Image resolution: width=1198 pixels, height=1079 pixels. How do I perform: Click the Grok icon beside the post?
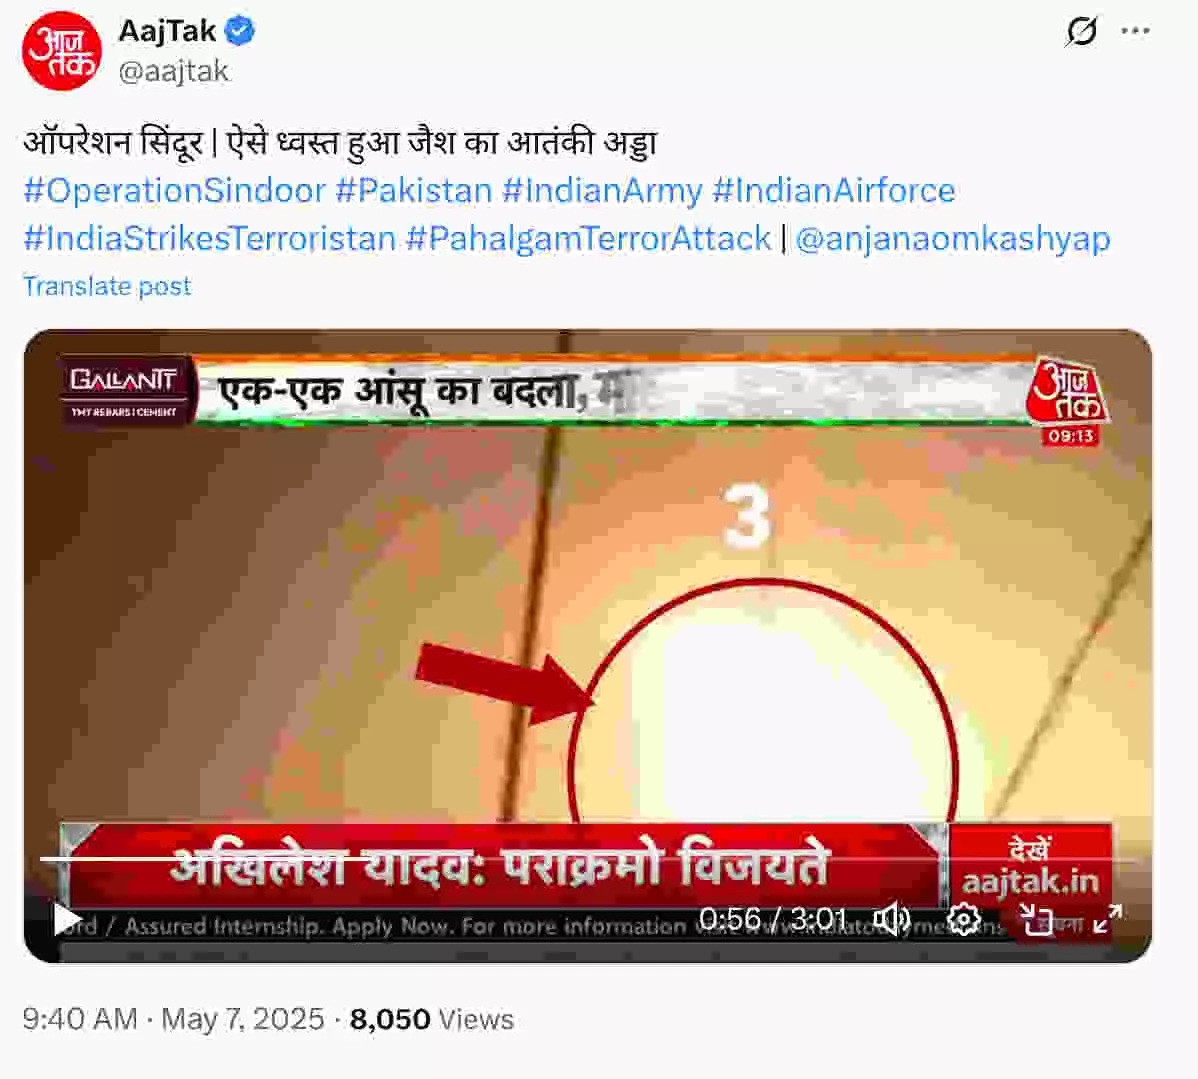[1081, 31]
